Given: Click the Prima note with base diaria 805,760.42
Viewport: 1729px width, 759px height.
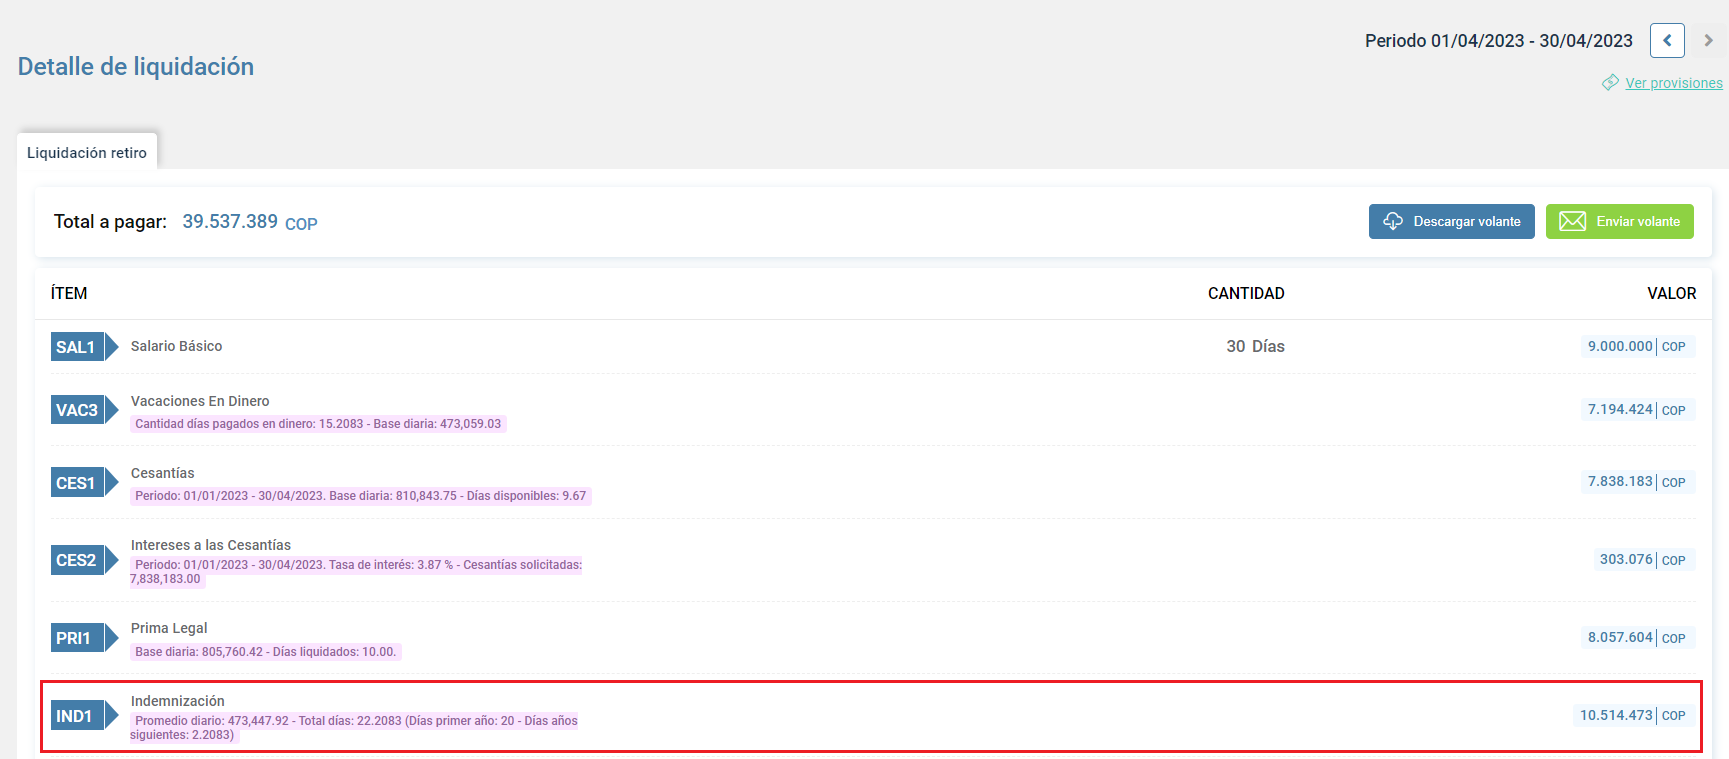Looking at the screenshot, I should [266, 652].
